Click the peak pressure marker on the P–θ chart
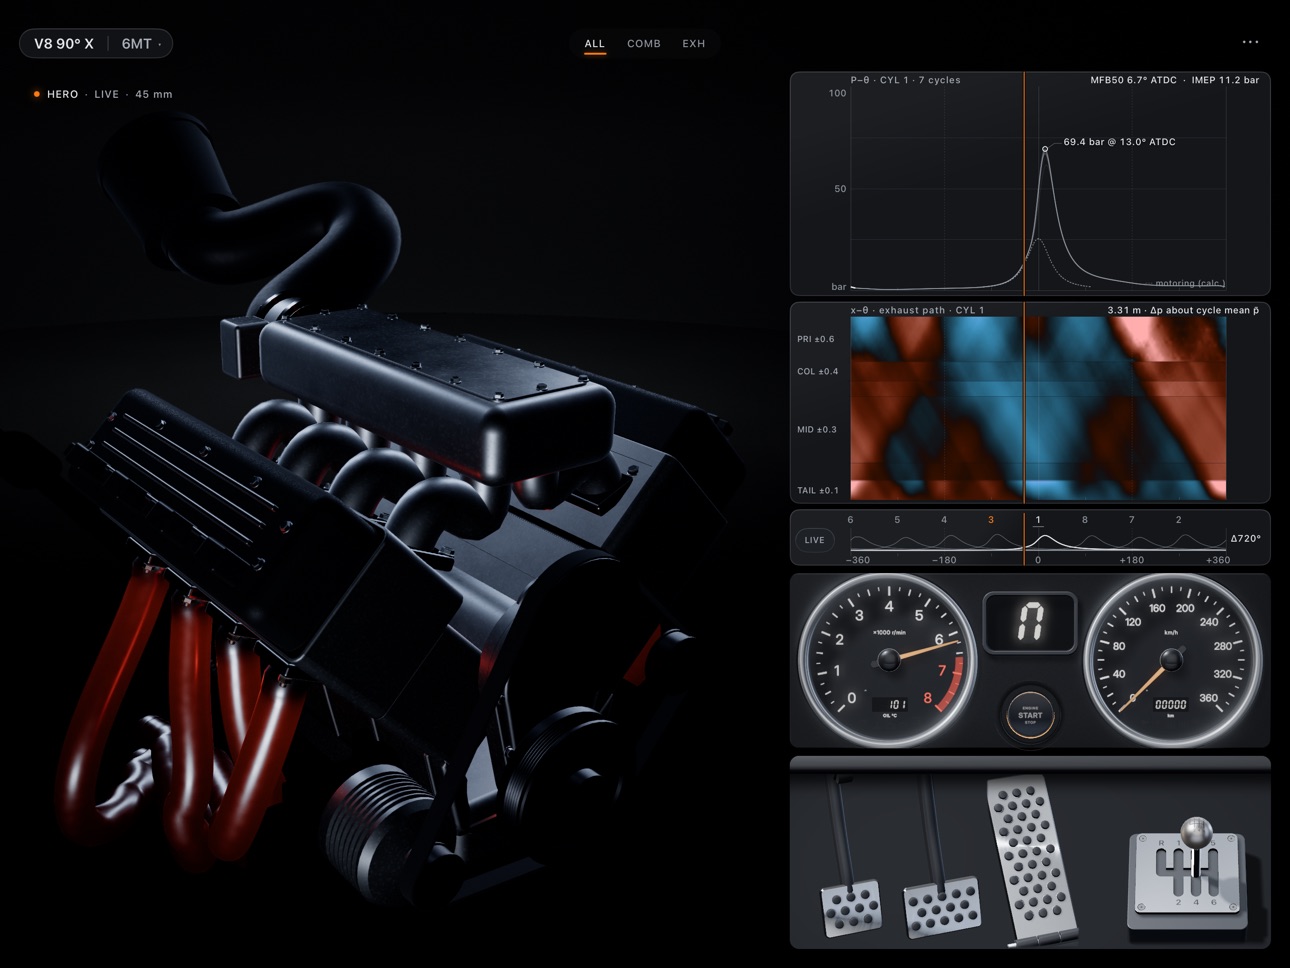Image resolution: width=1290 pixels, height=968 pixels. click(1045, 149)
